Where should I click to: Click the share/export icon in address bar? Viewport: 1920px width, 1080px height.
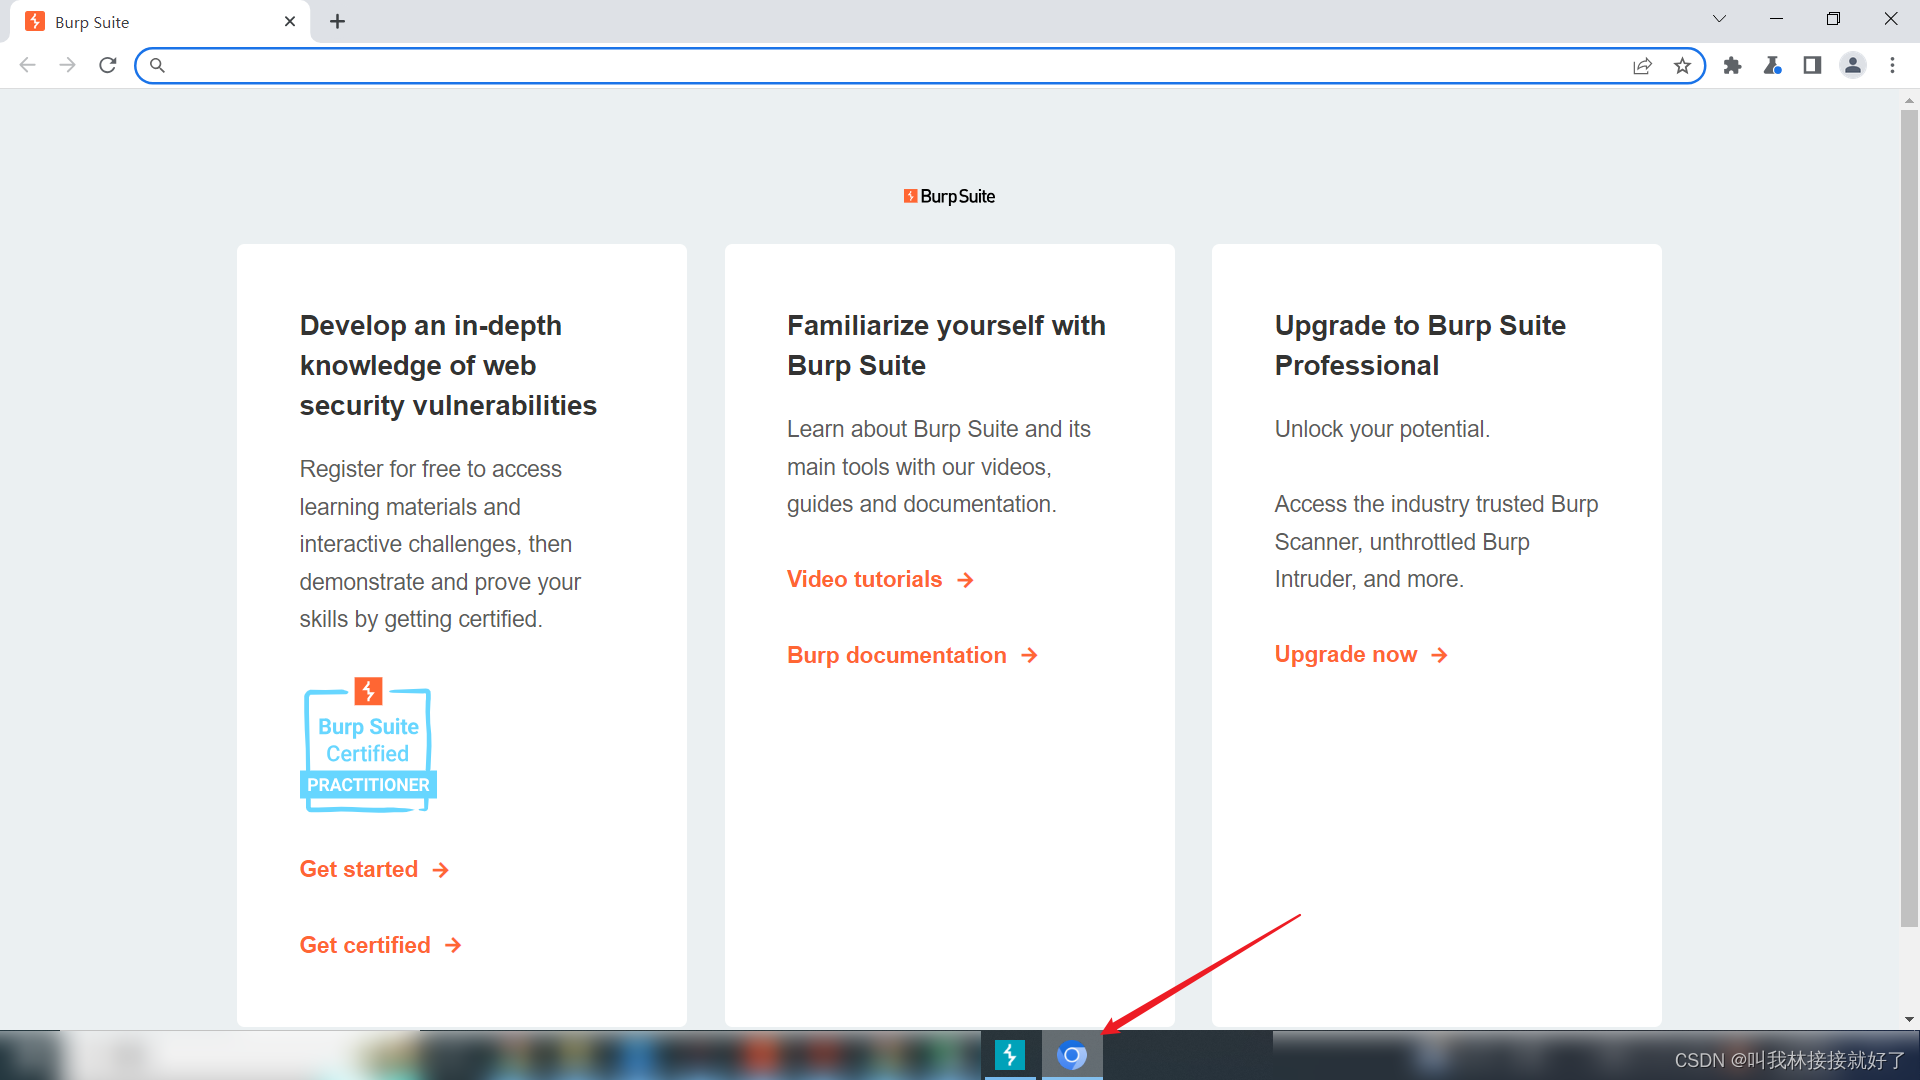click(x=1644, y=65)
